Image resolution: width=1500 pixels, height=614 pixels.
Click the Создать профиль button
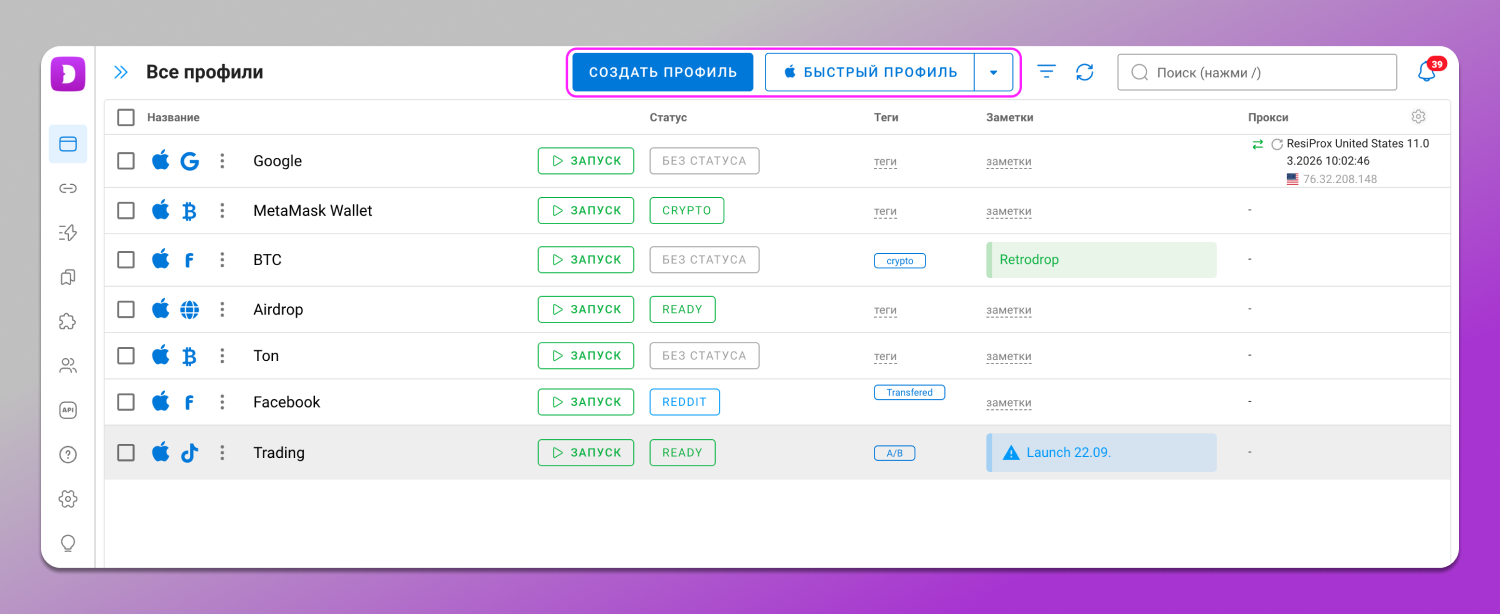662,72
